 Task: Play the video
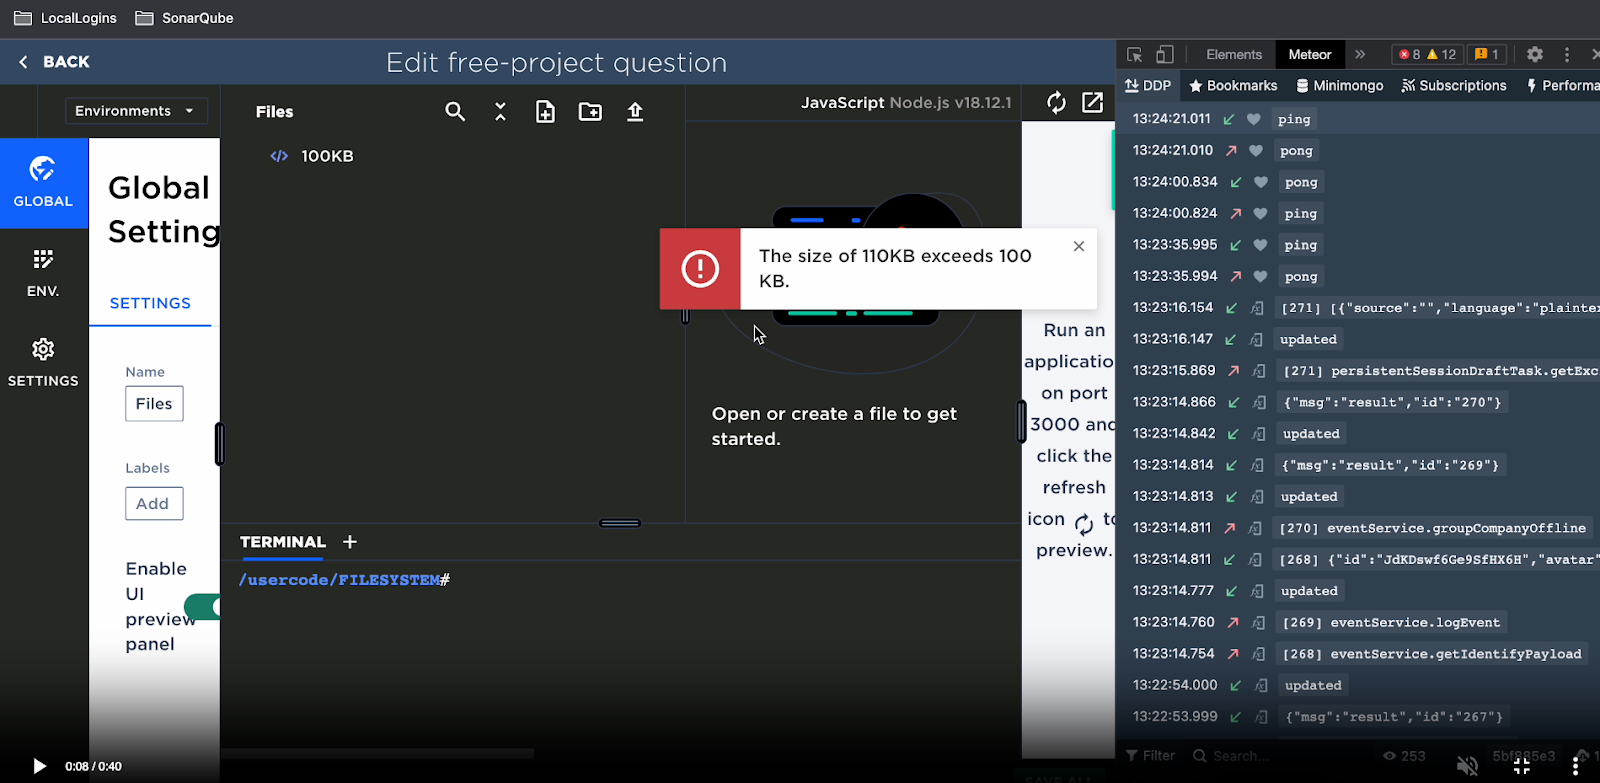click(x=39, y=766)
